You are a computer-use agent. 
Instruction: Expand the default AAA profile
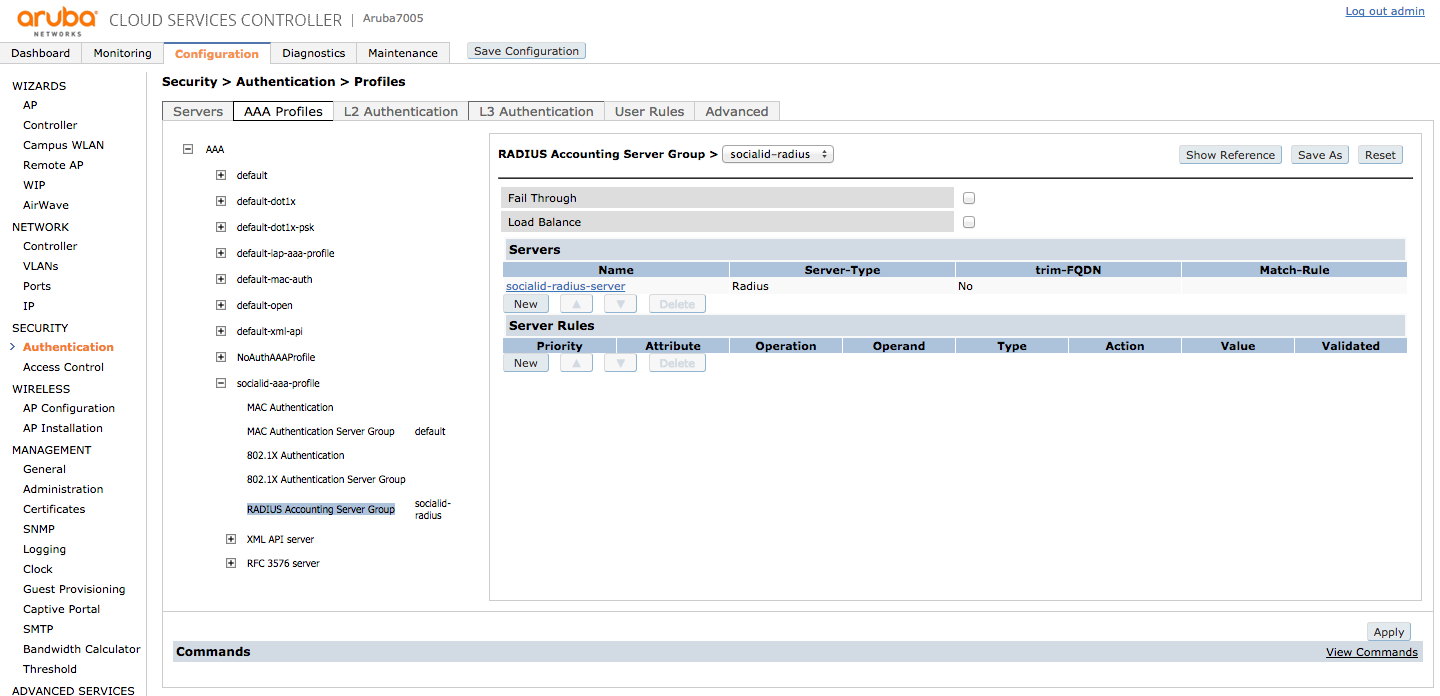221,175
